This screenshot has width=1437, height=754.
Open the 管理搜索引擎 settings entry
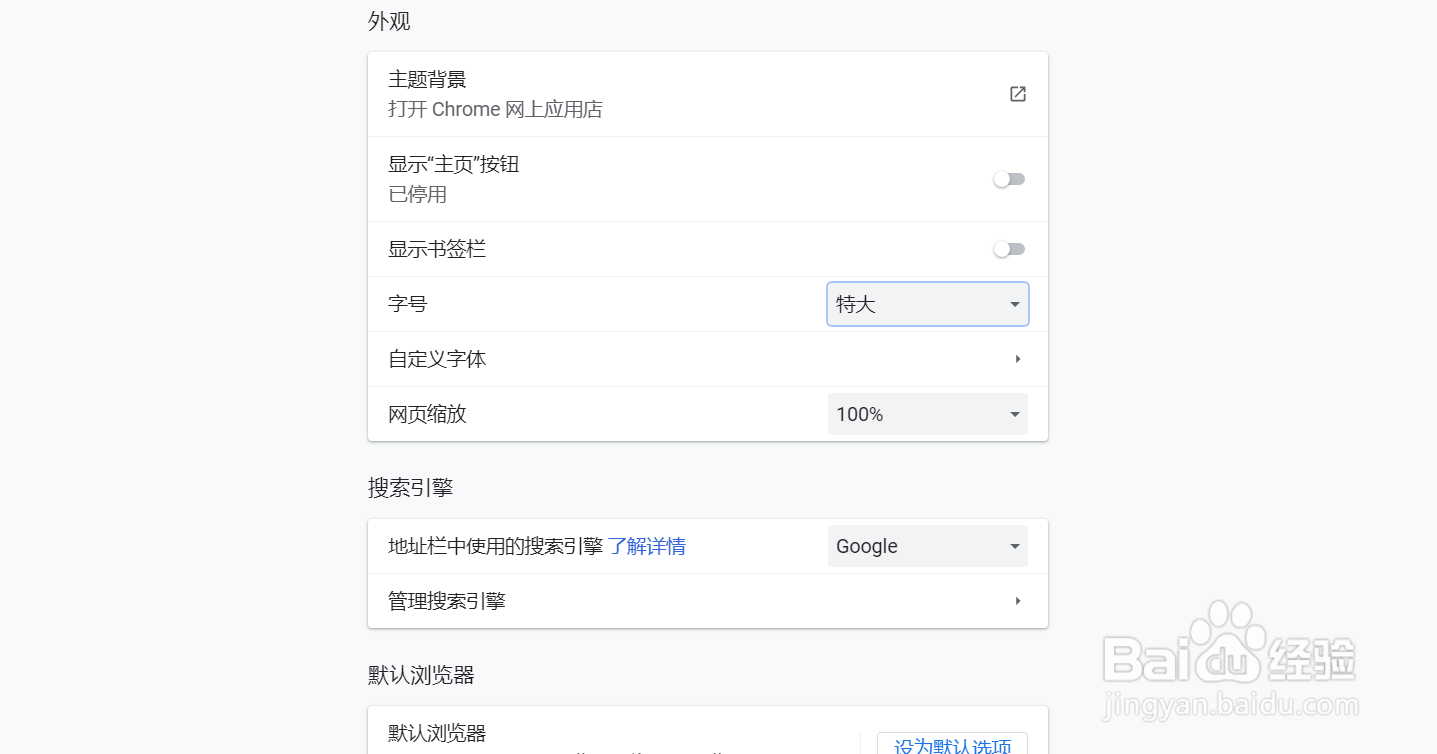click(x=708, y=601)
